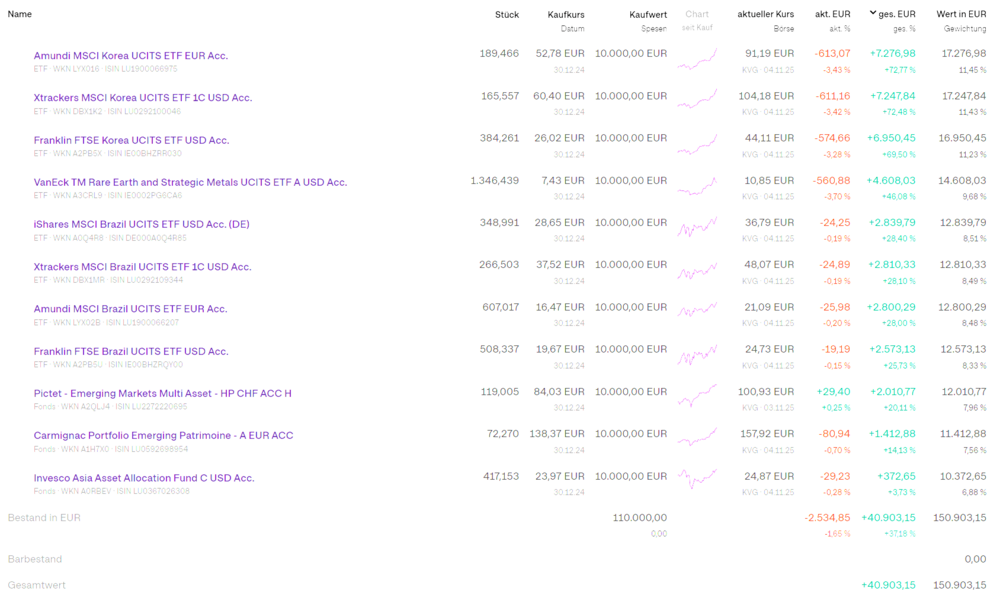Select the total gain +2.839,79

(892, 223)
